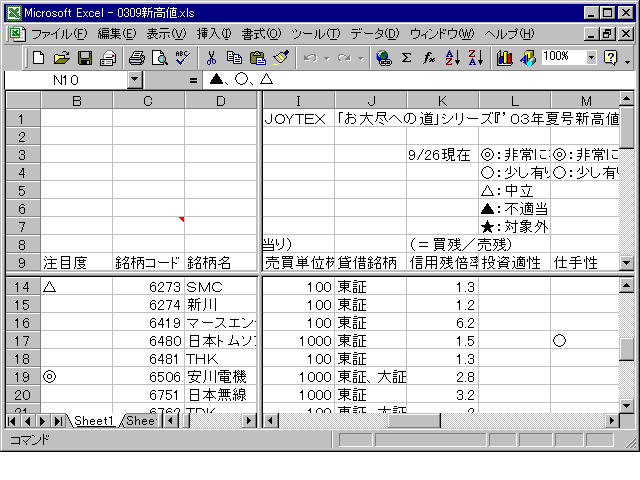Viewport: 640px width, 480px height.
Task: Select column K header
Action: (x=442, y=100)
